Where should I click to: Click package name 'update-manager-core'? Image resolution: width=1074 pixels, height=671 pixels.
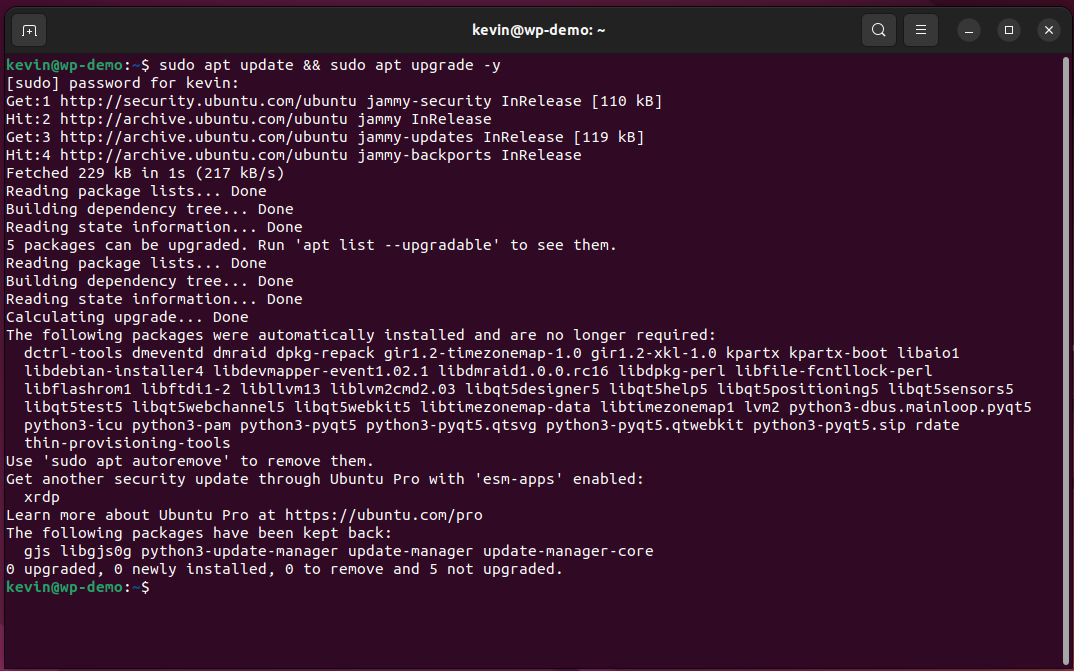(569, 551)
